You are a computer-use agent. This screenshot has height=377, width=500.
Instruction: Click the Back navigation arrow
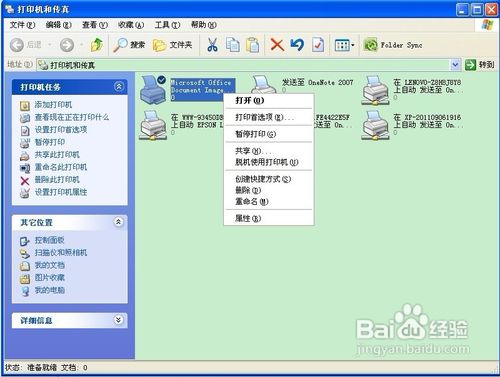(x=17, y=45)
